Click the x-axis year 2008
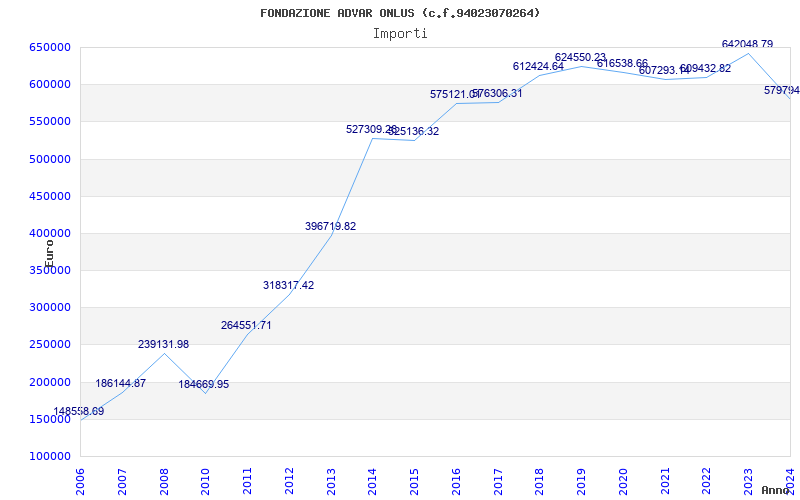 [164, 481]
